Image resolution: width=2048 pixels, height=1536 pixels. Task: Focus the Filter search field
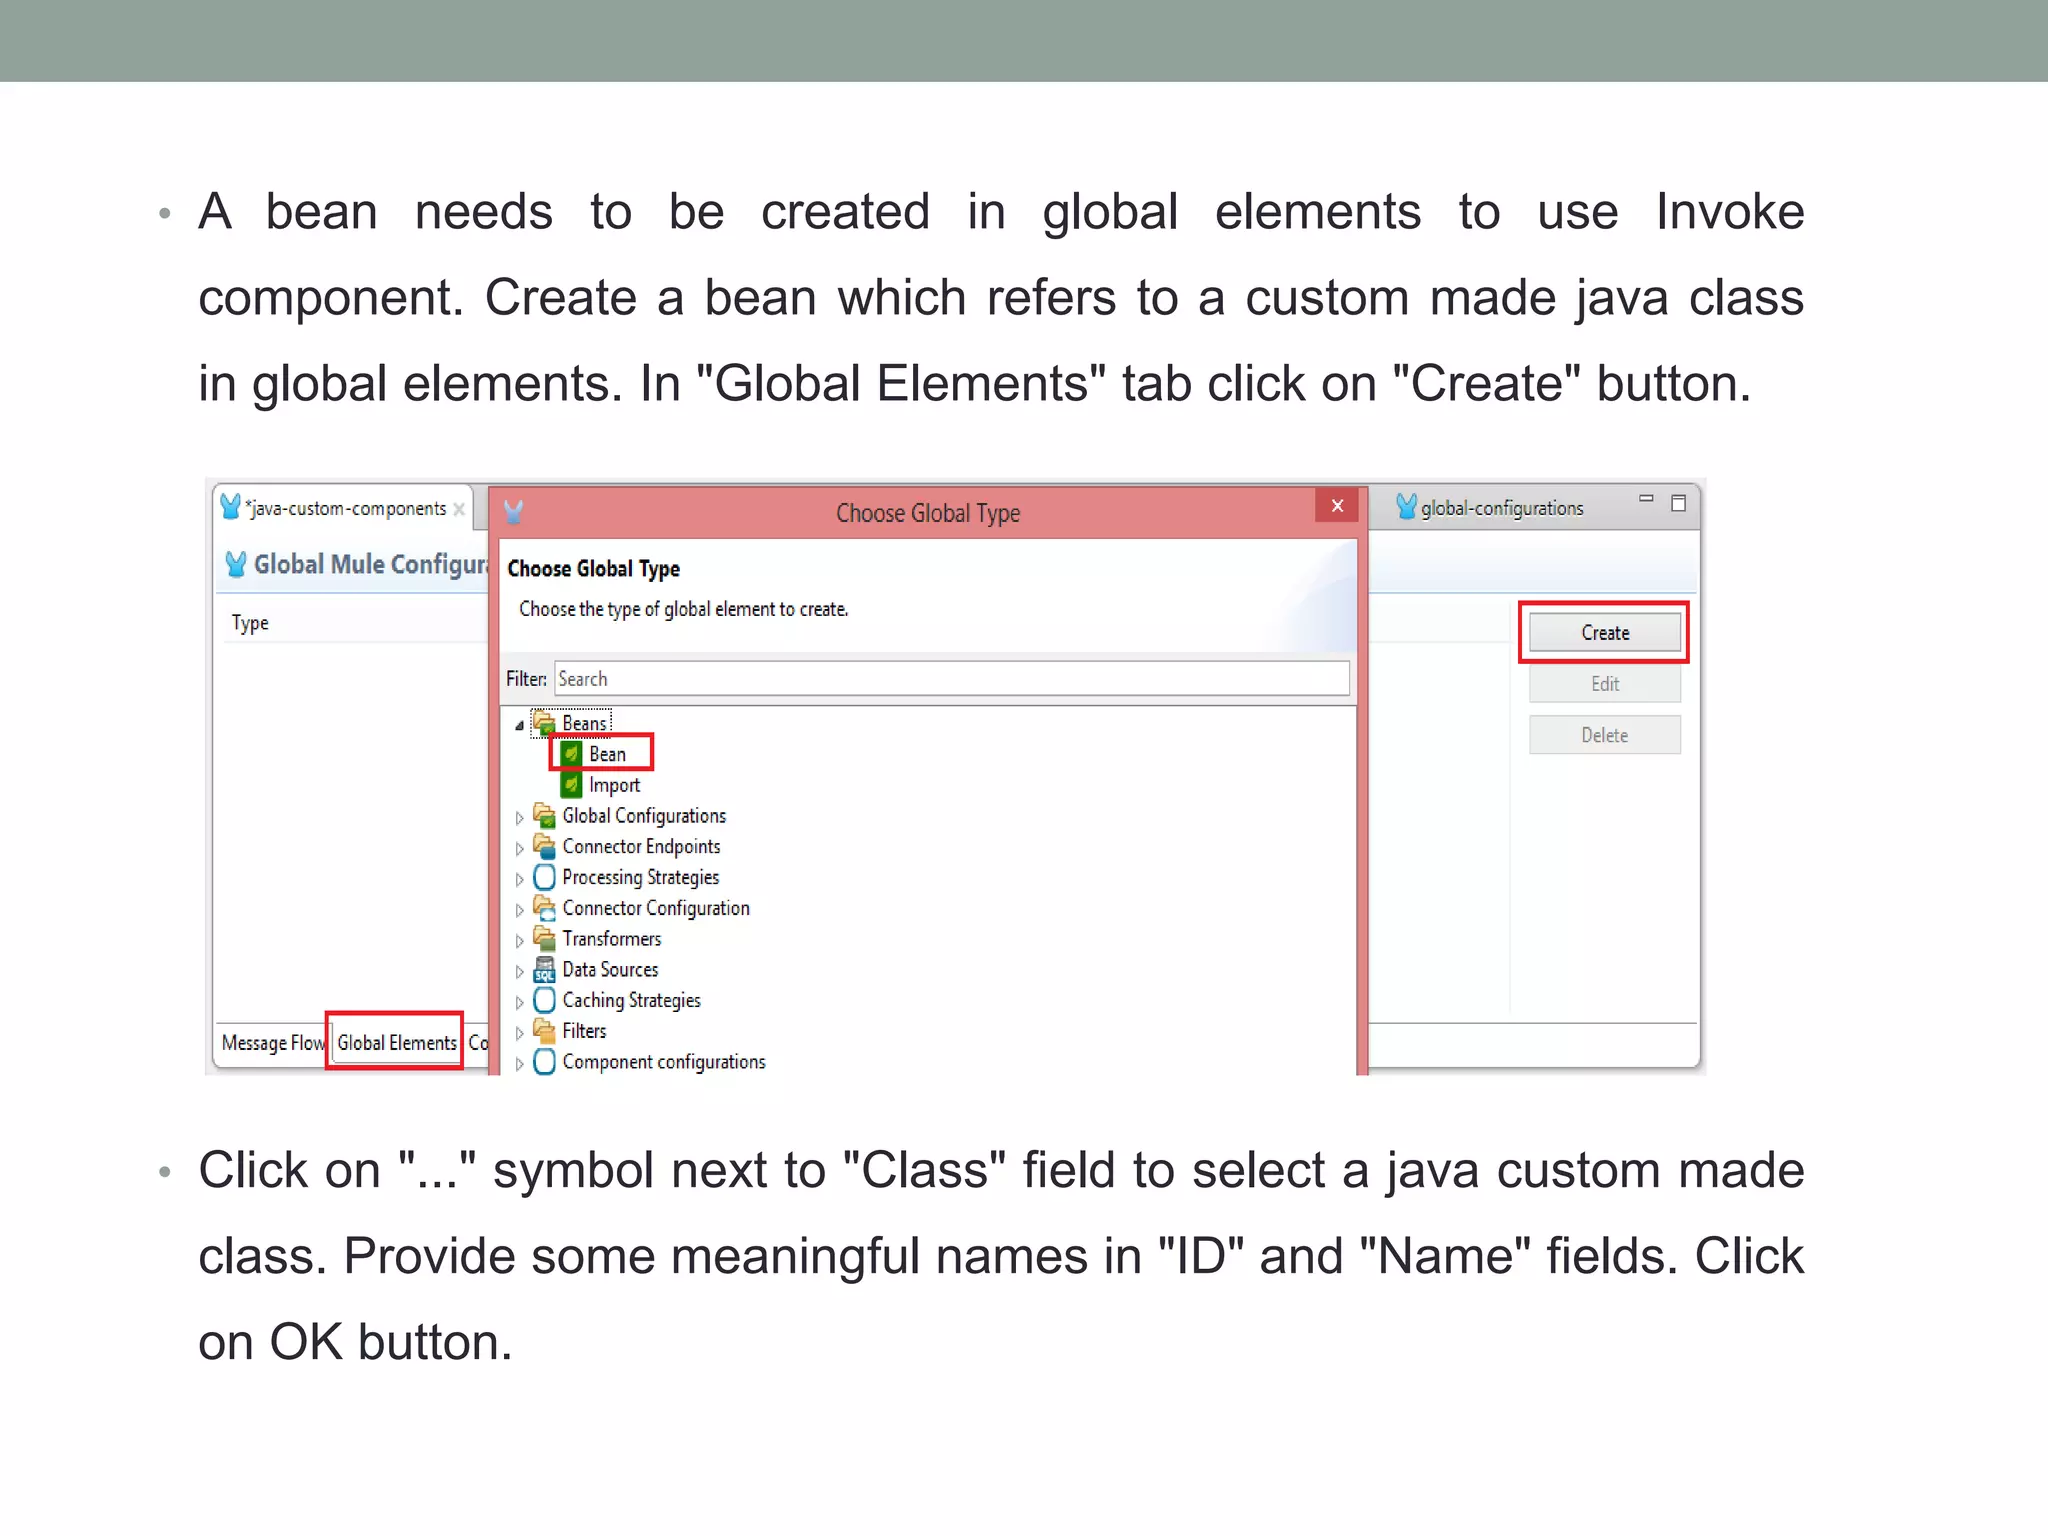pos(952,679)
